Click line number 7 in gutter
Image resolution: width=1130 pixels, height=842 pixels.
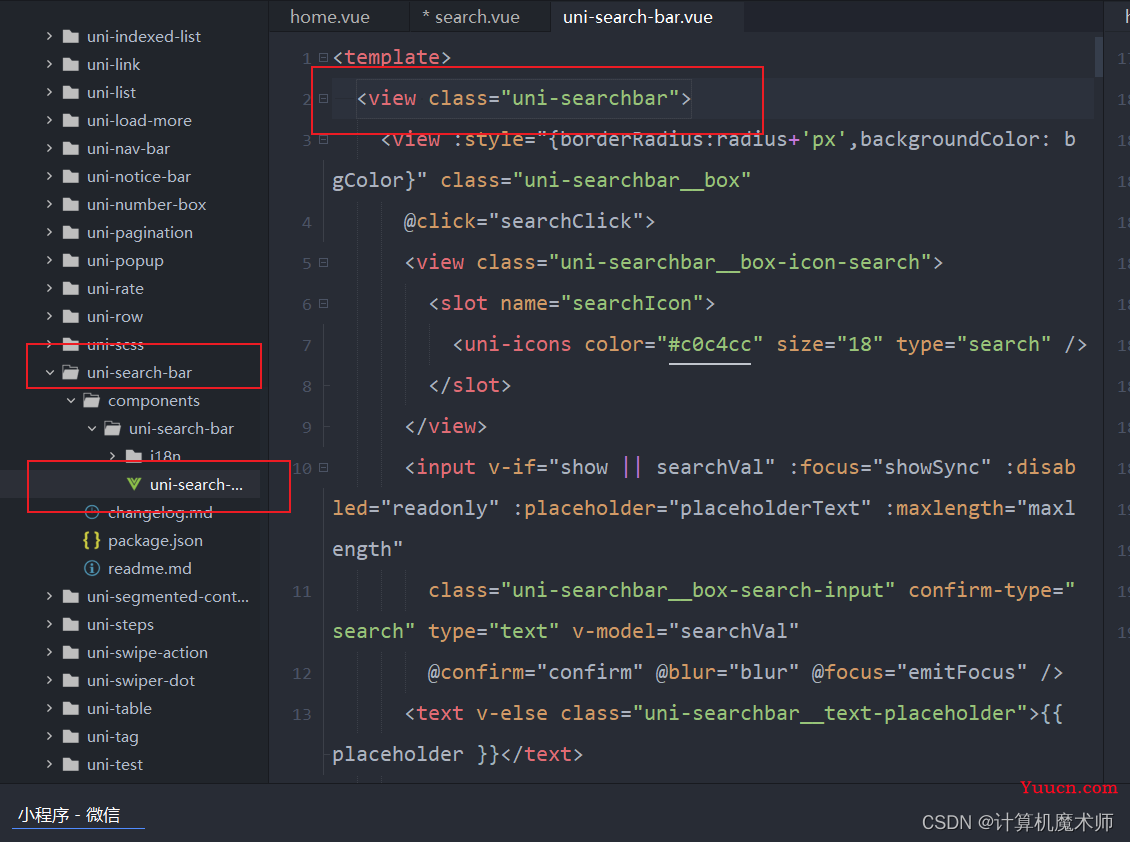pos(307,346)
